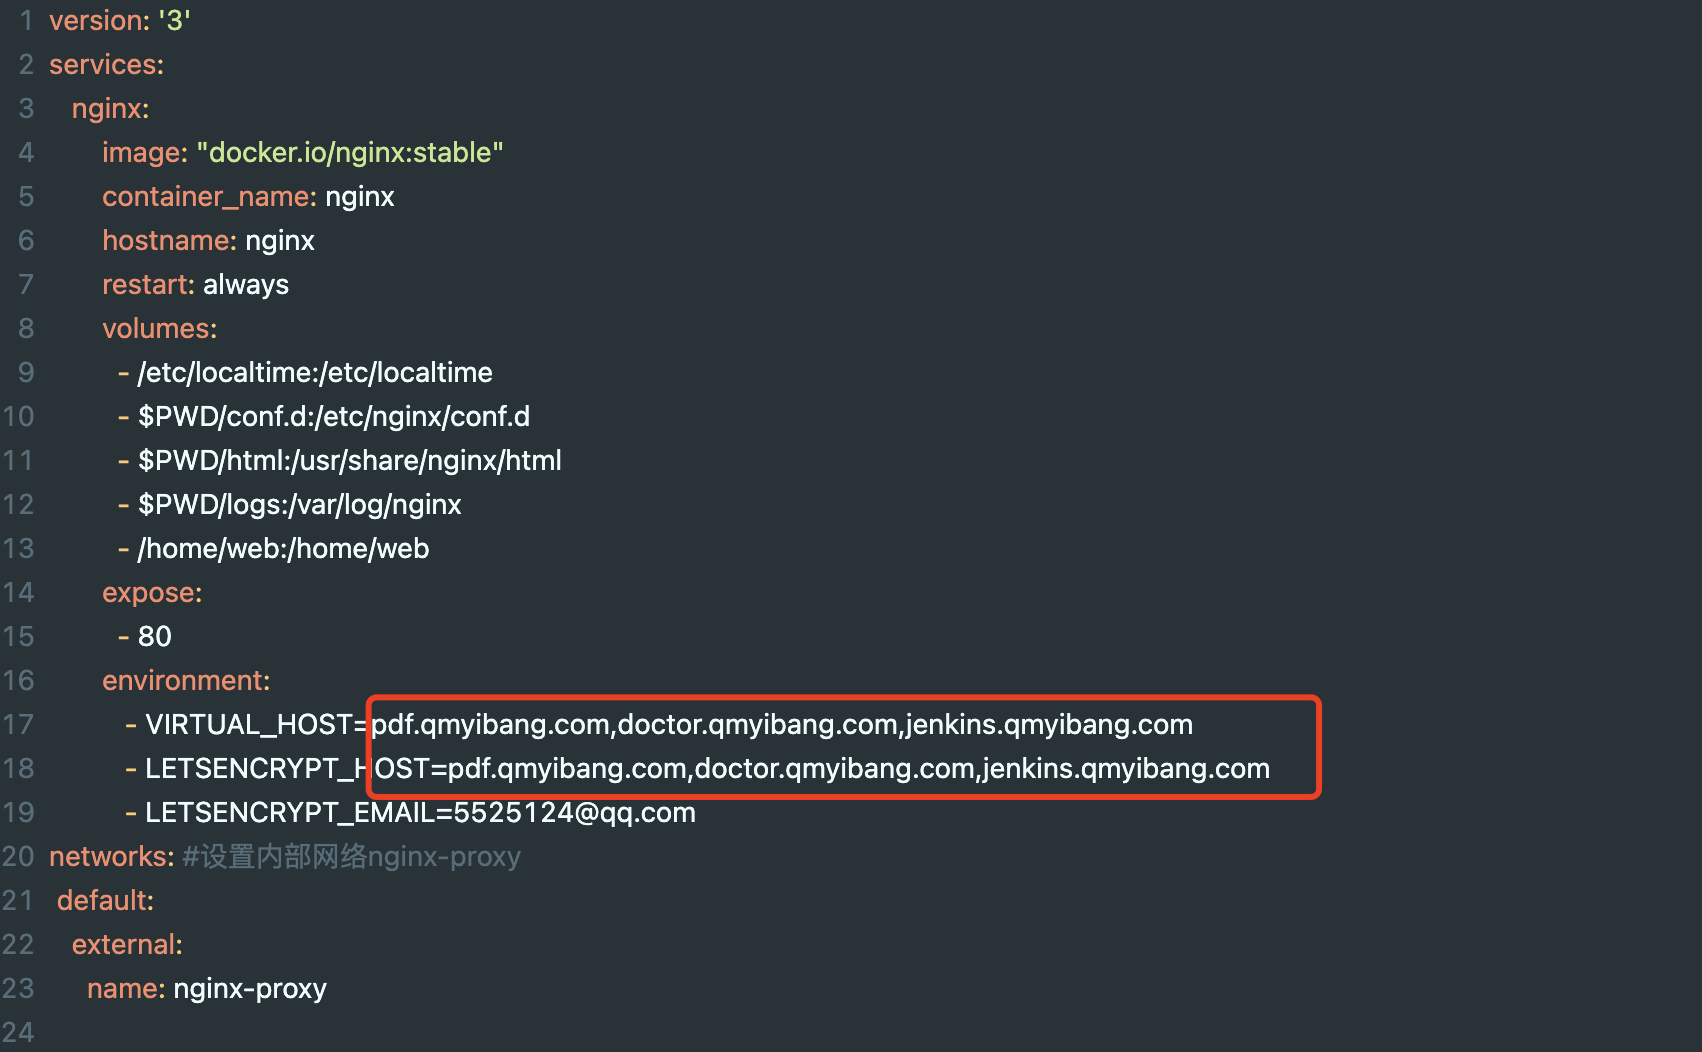Click the 'always' value after restart

tap(246, 285)
